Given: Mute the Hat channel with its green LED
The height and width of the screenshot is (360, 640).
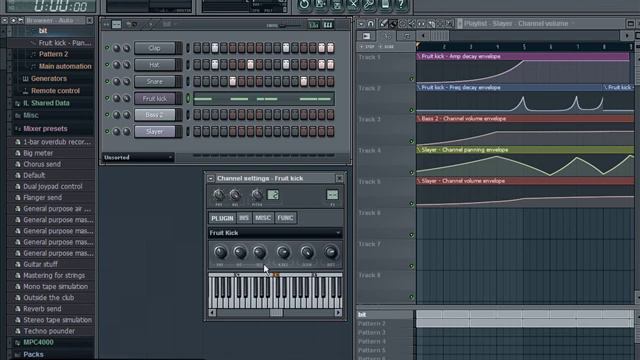Looking at the screenshot, I should pos(107,64).
